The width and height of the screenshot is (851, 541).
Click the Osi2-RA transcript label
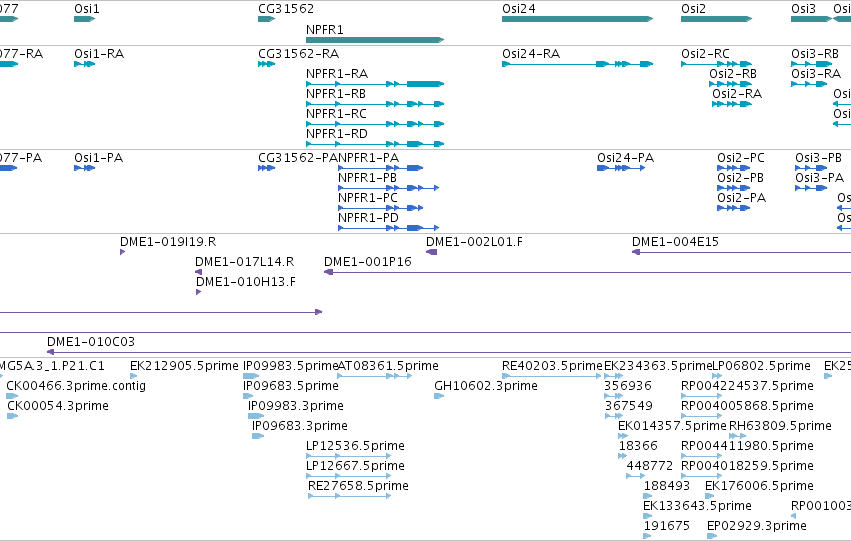(x=737, y=94)
